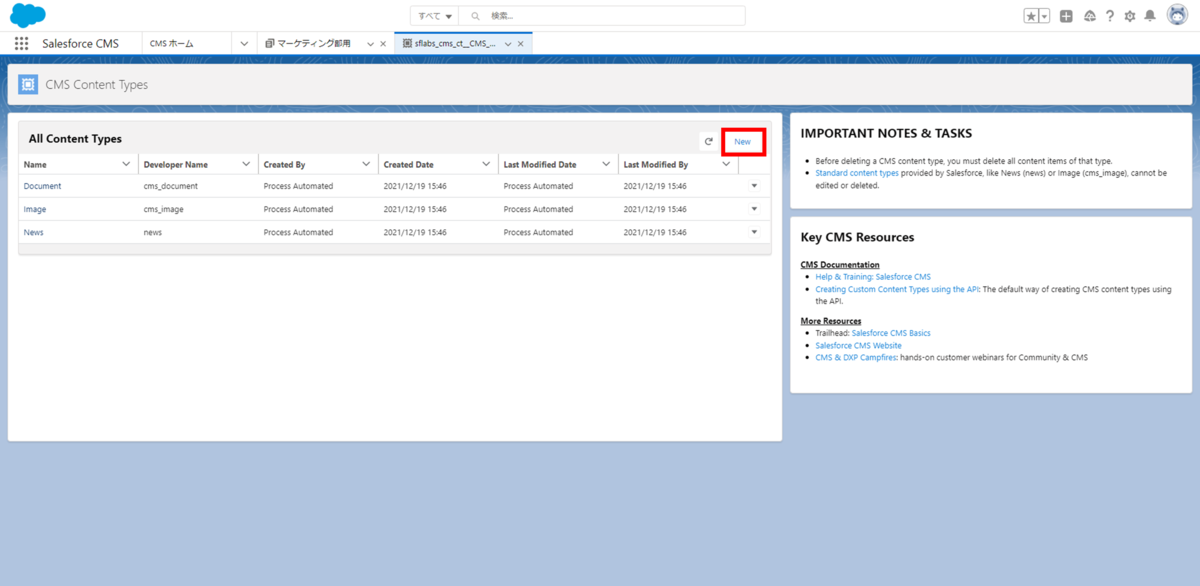Open the Document content type link
1200x586 pixels.
pyautogui.click(x=42, y=186)
